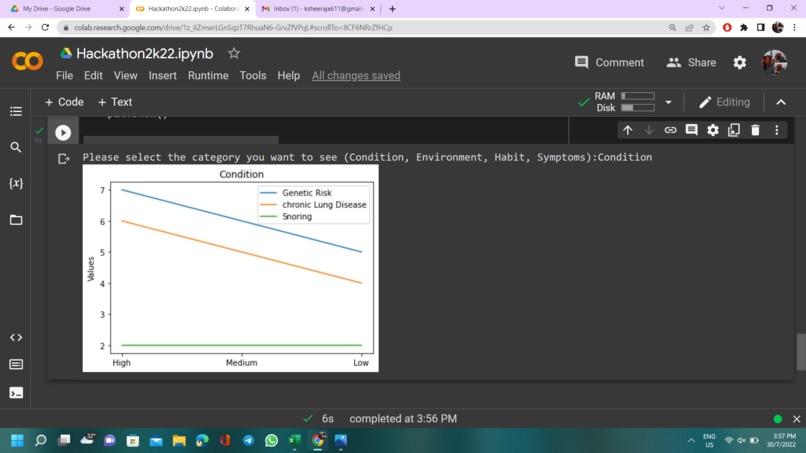Screen dimensions: 806x453
Task: Open the Comment button
Action: point(610,62)
